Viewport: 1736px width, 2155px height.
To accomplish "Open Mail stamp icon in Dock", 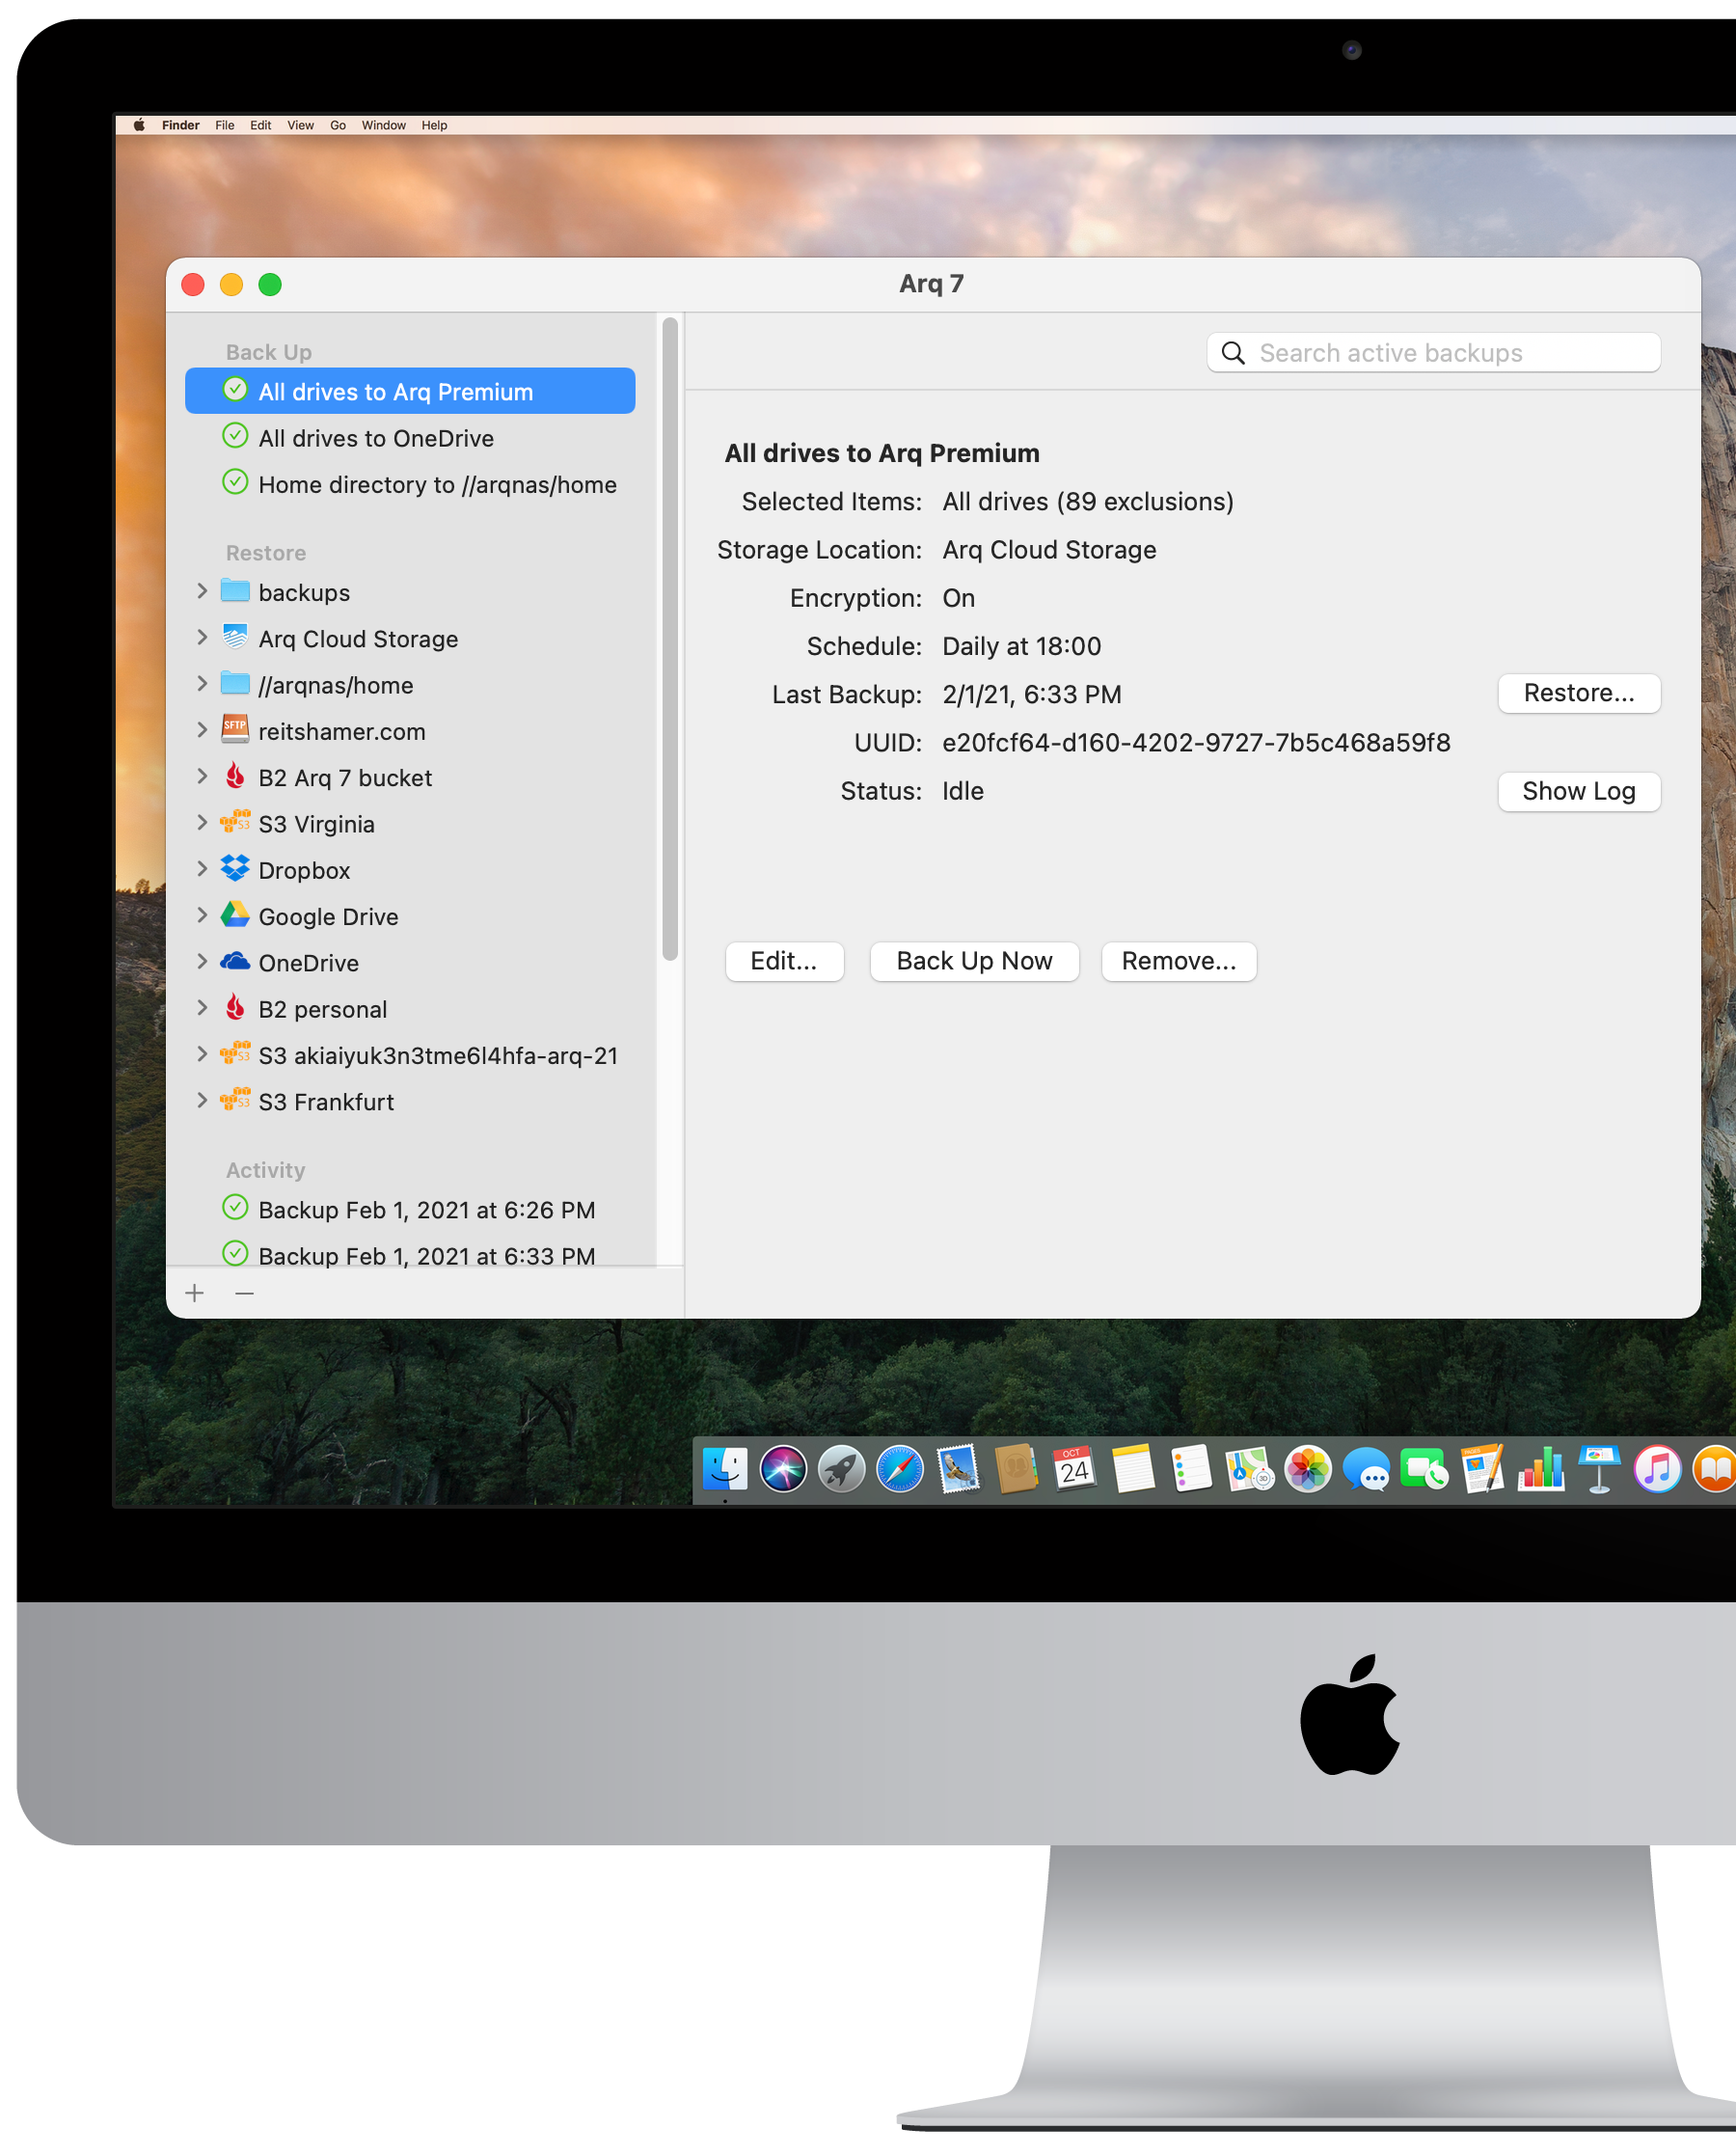I will pos(958,1469).
